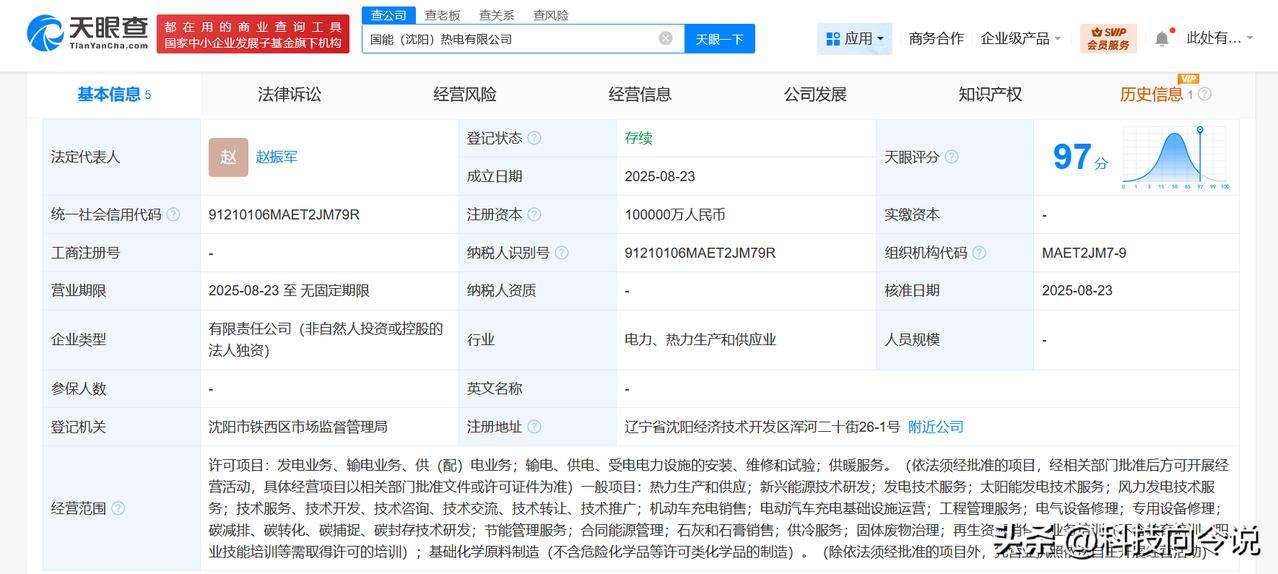
Task: Switch to the 经营信息 tab
Action: point(640,94)
